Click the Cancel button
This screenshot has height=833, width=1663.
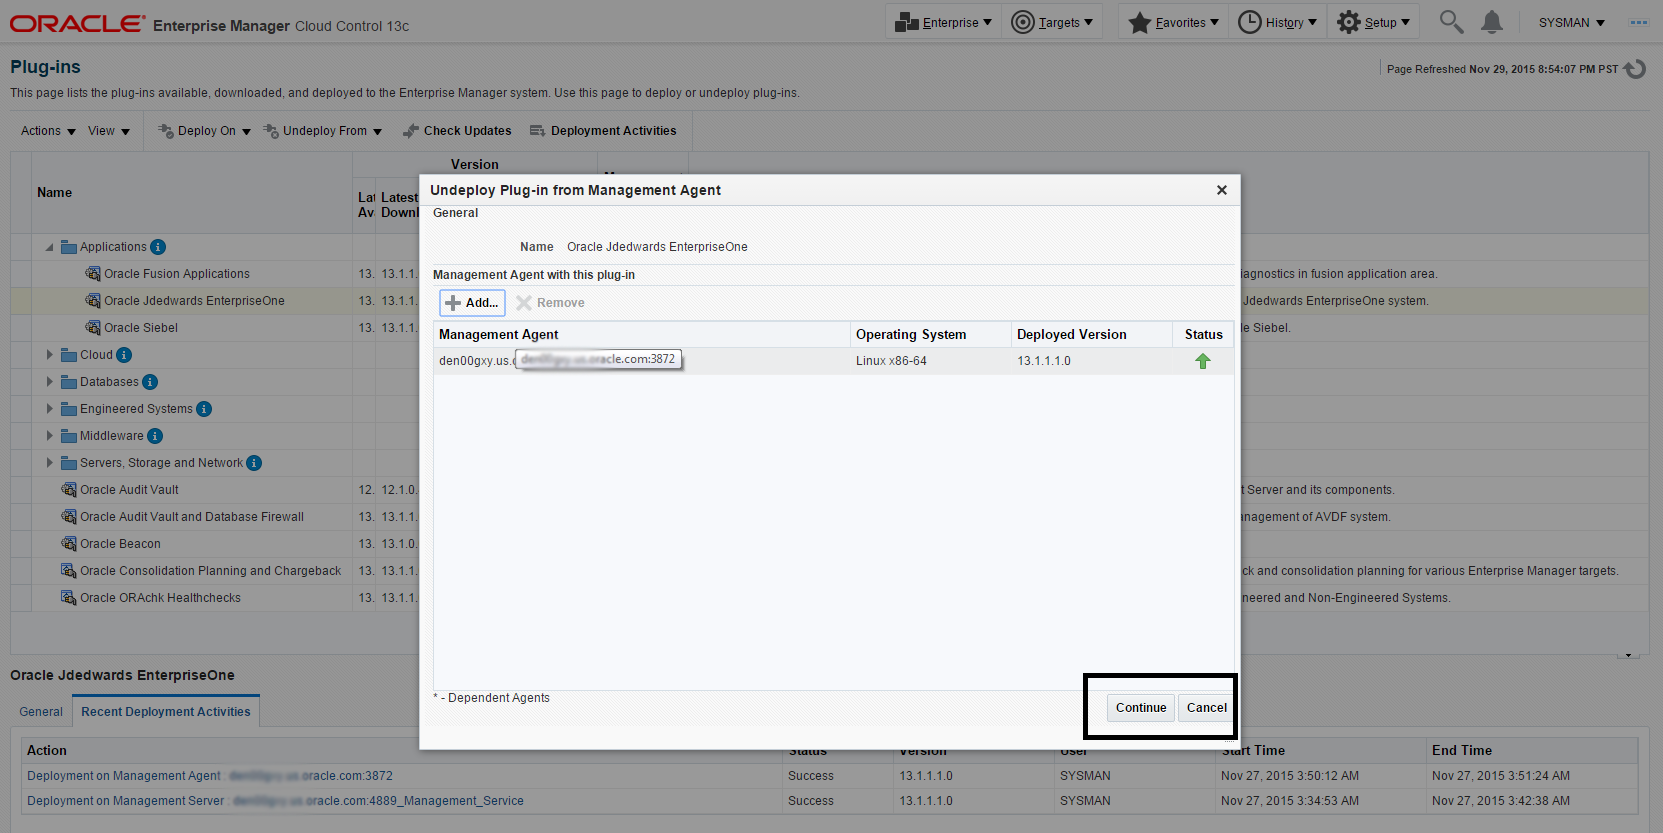coord(1206,708)
